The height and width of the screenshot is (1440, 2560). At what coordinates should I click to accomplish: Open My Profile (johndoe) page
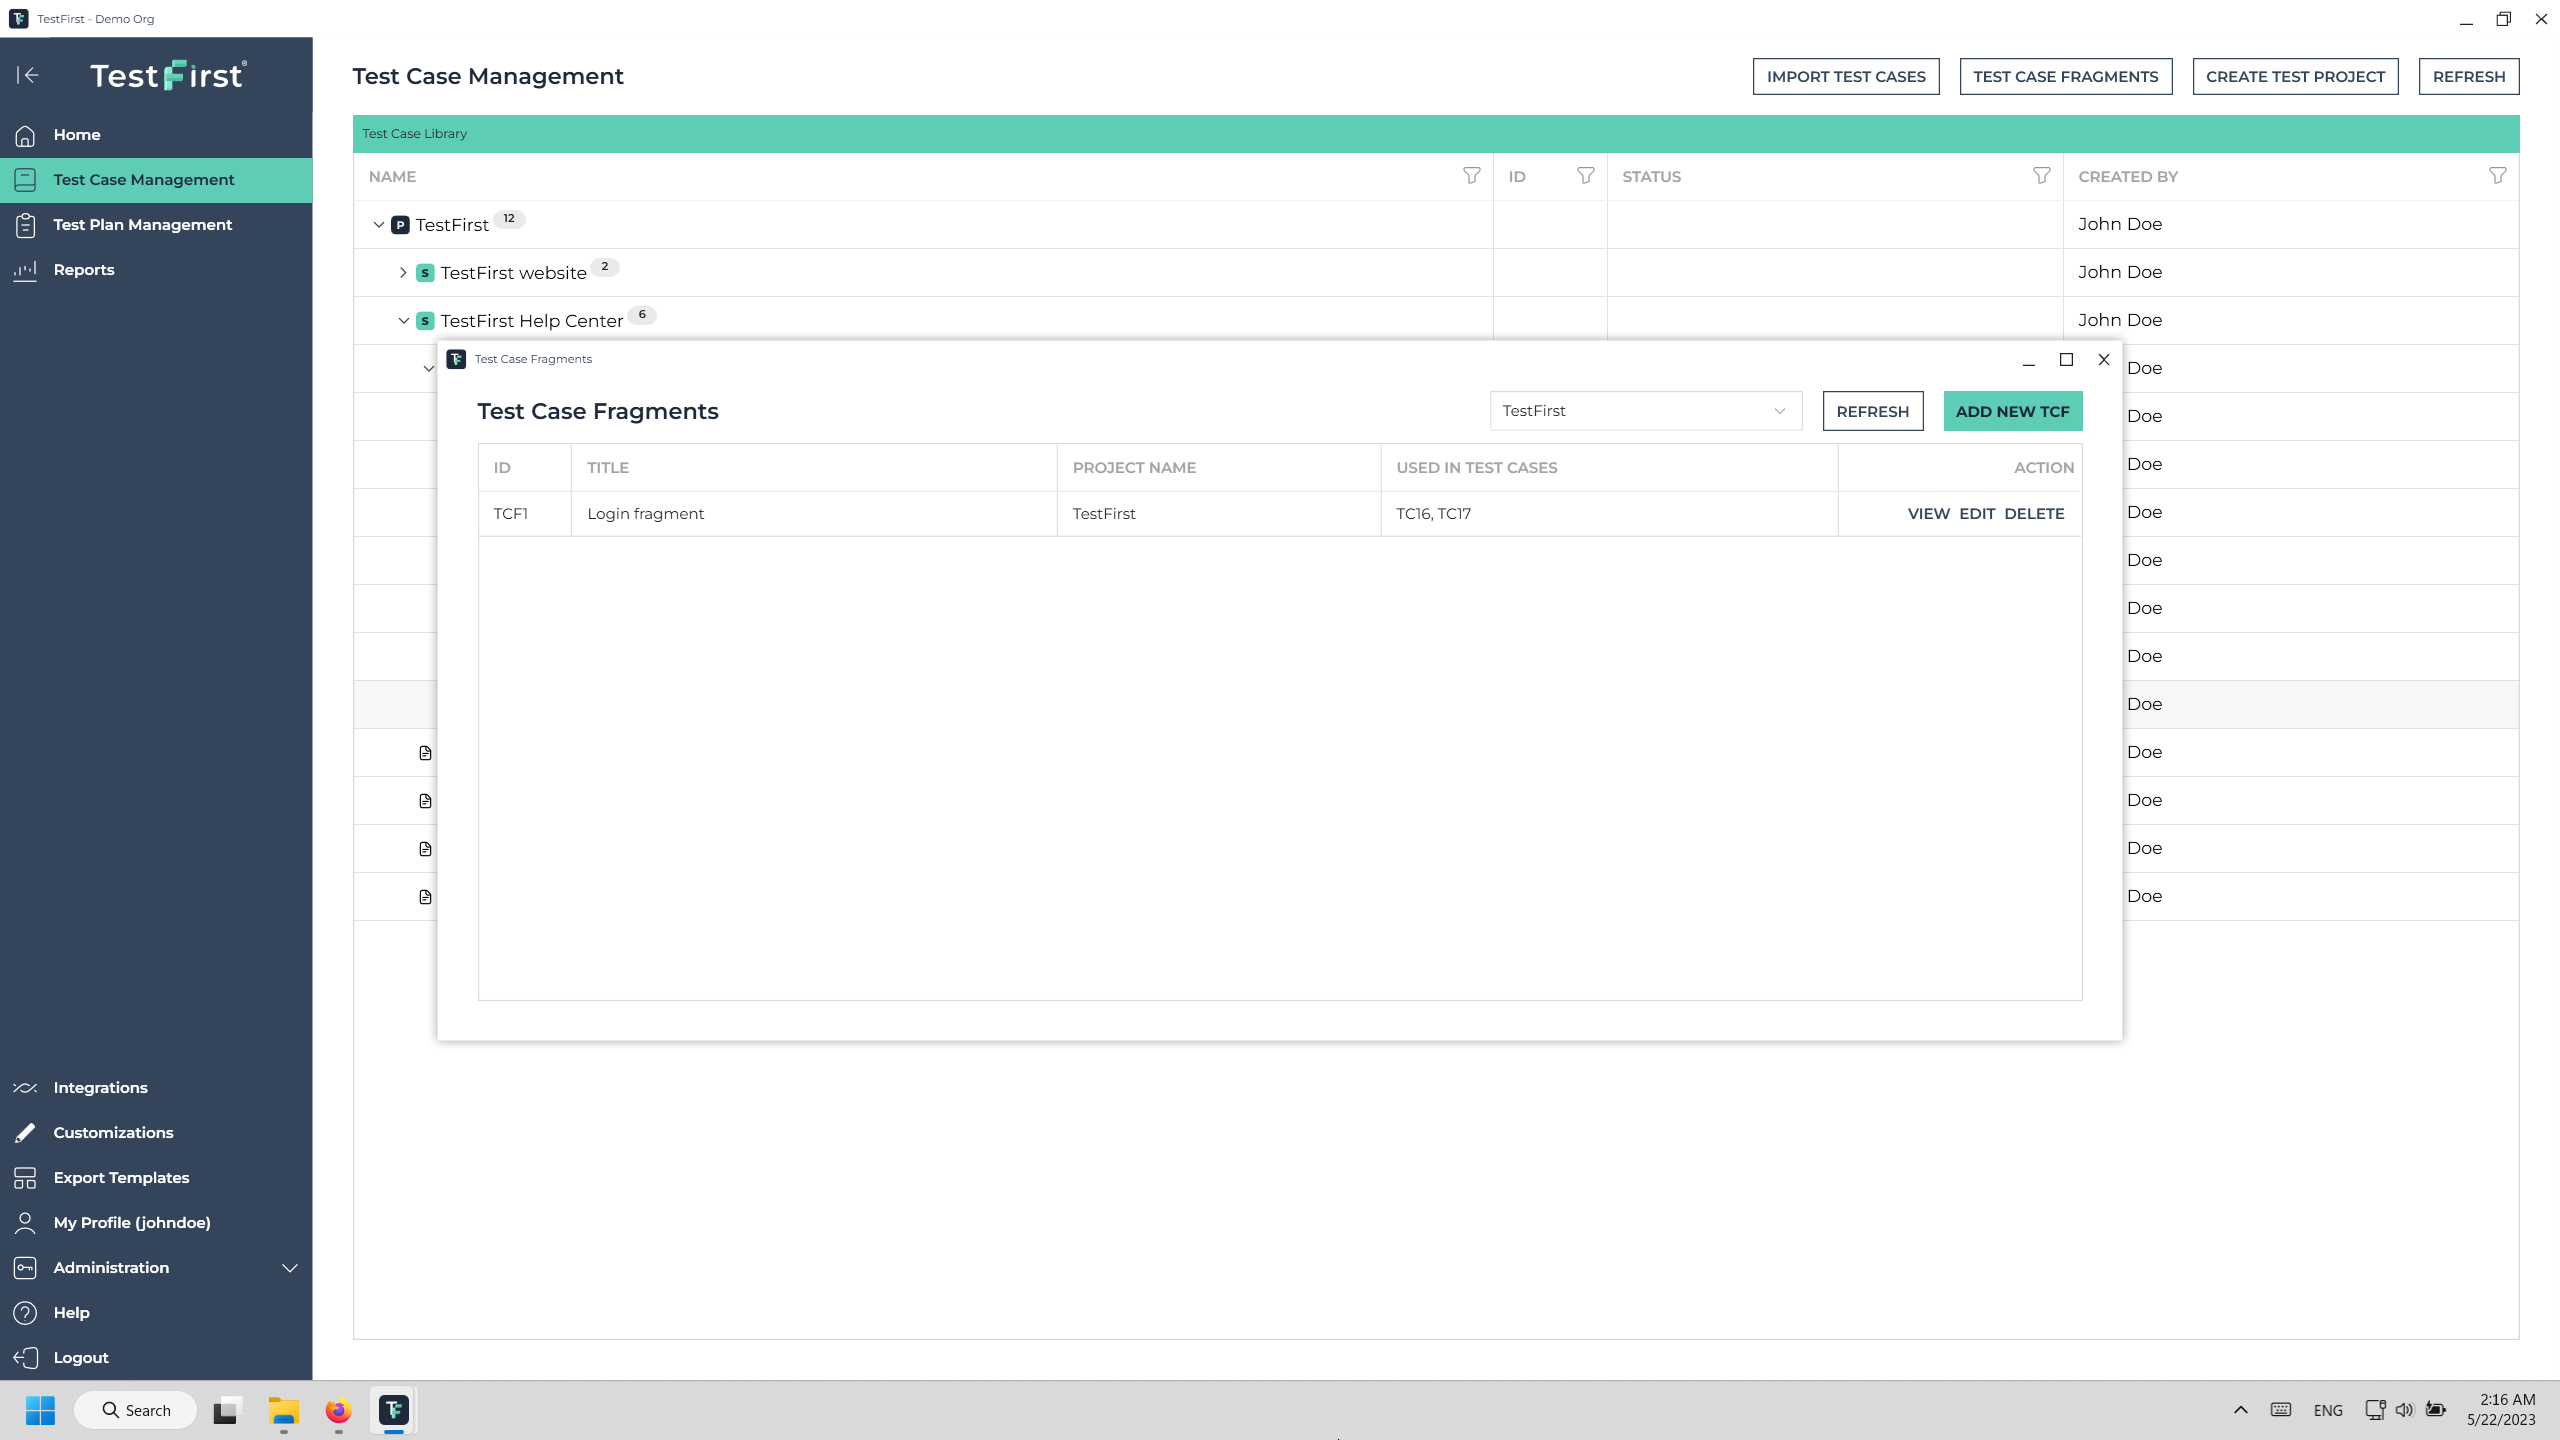point(131,1223)
